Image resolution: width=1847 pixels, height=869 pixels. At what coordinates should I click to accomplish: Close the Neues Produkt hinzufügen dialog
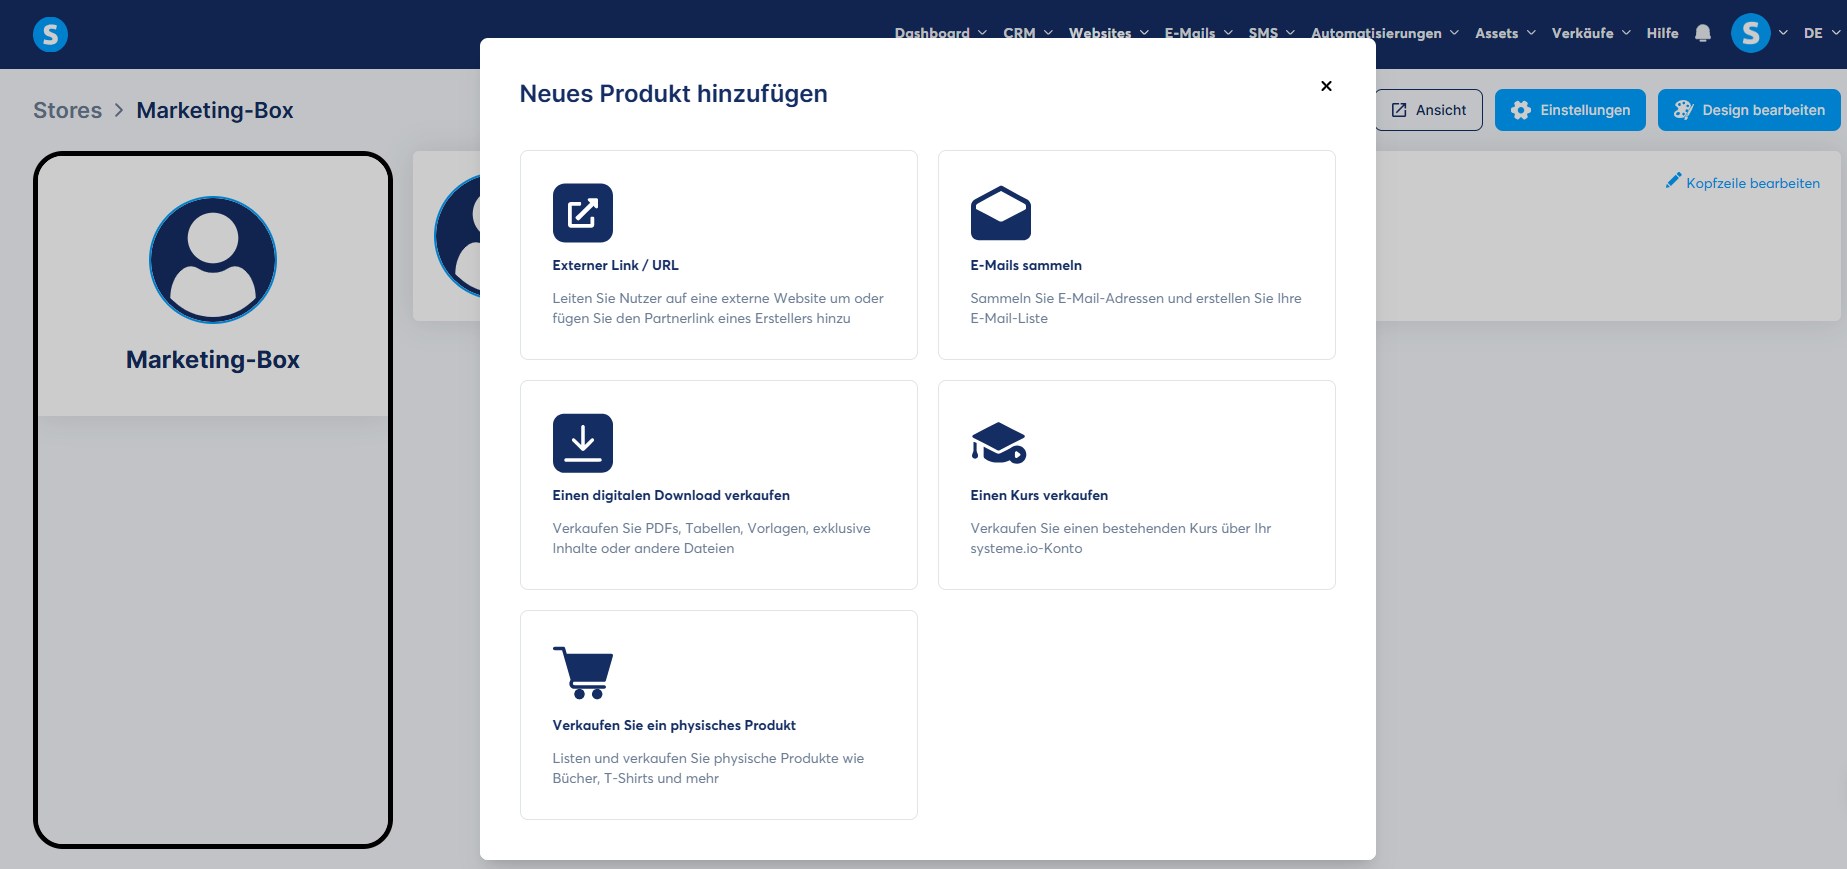tap(1326, 86)
